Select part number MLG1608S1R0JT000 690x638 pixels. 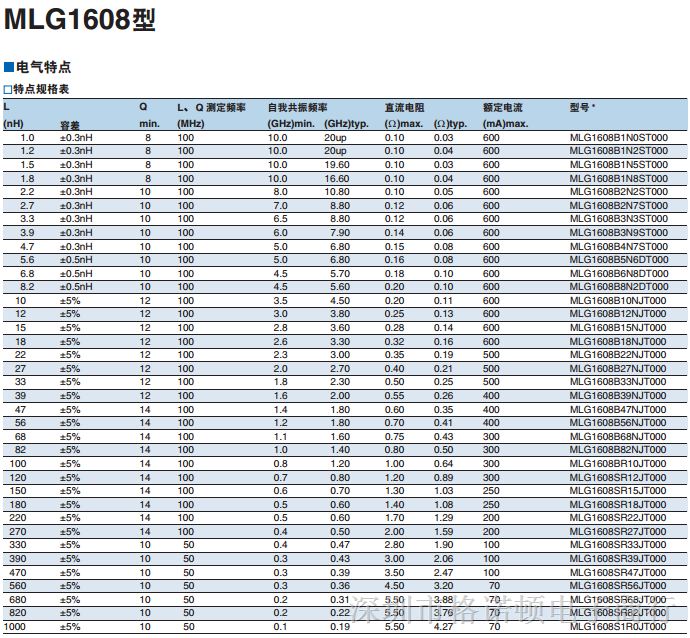[618, 627]
